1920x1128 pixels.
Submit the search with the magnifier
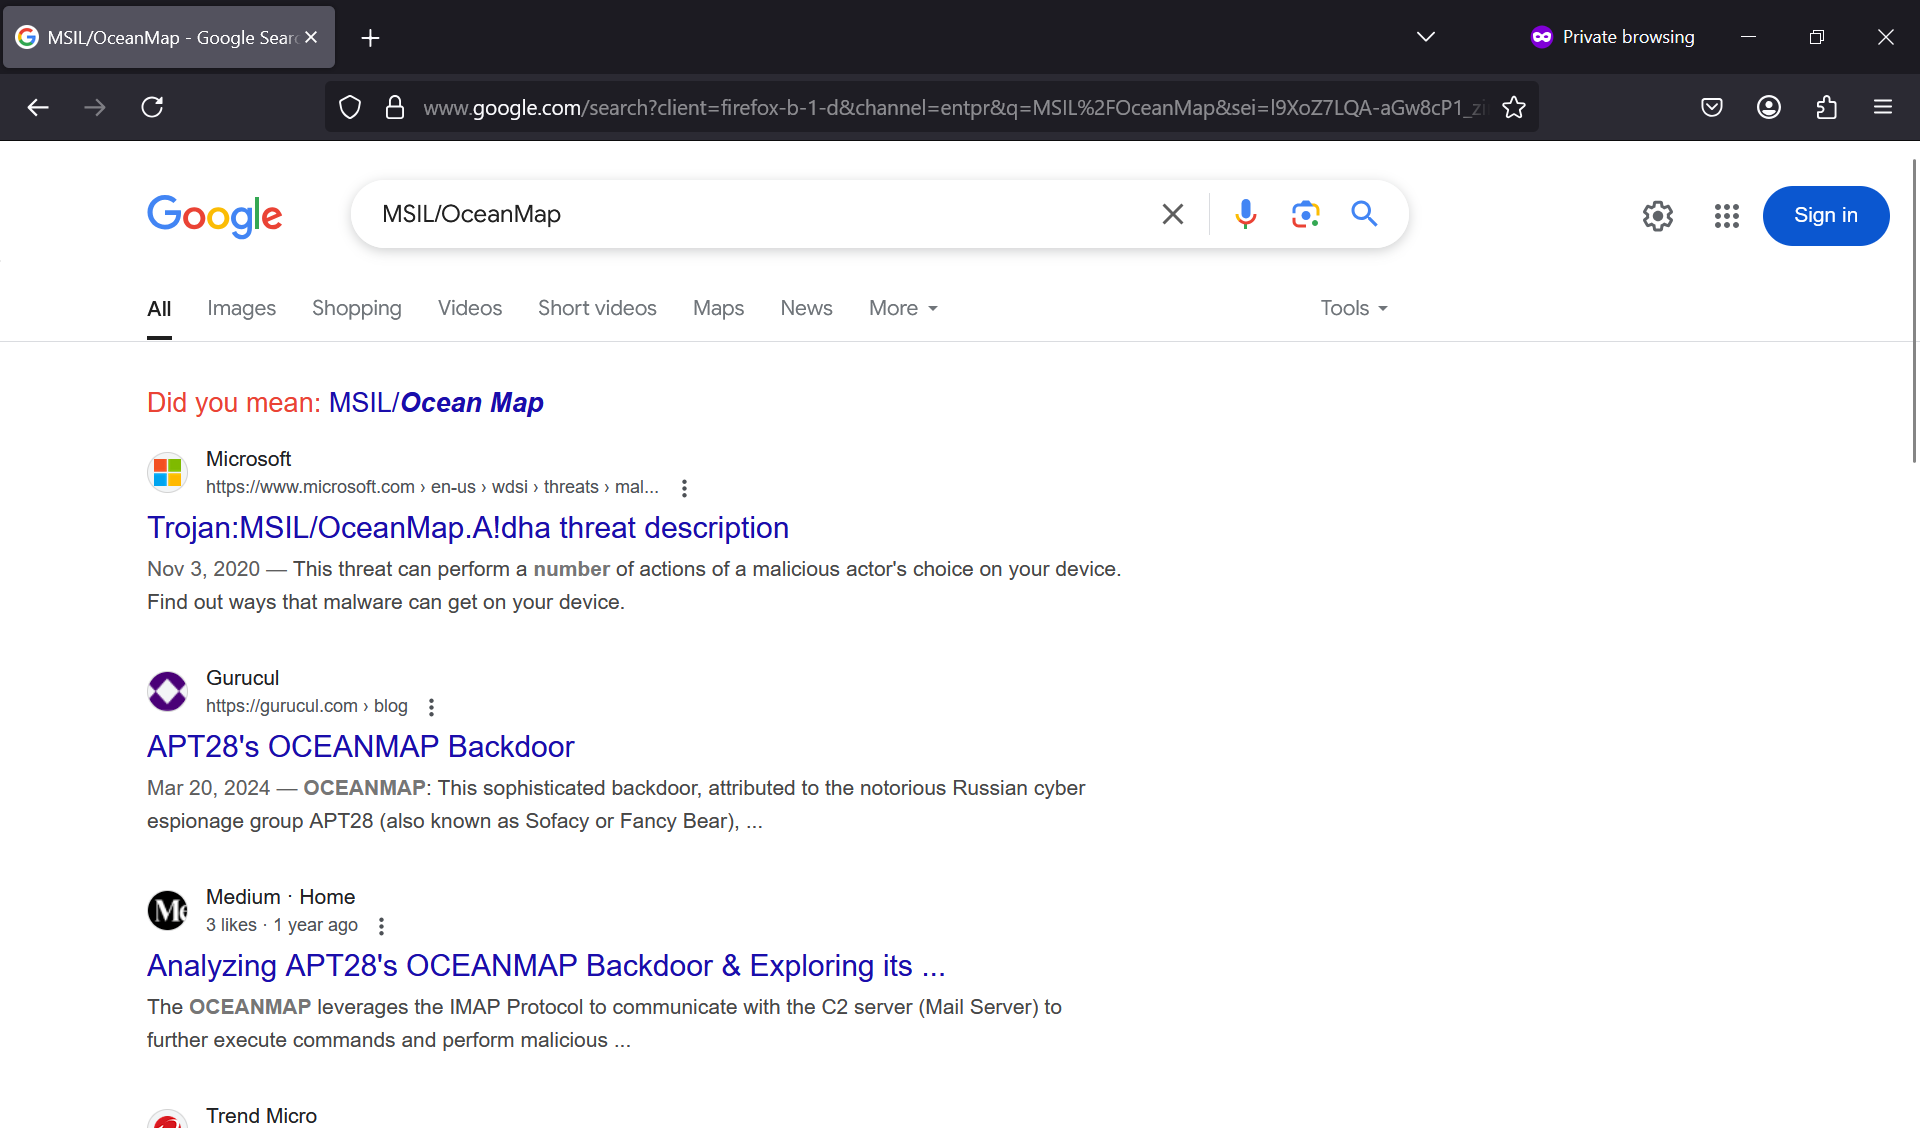pos(1364,214)
